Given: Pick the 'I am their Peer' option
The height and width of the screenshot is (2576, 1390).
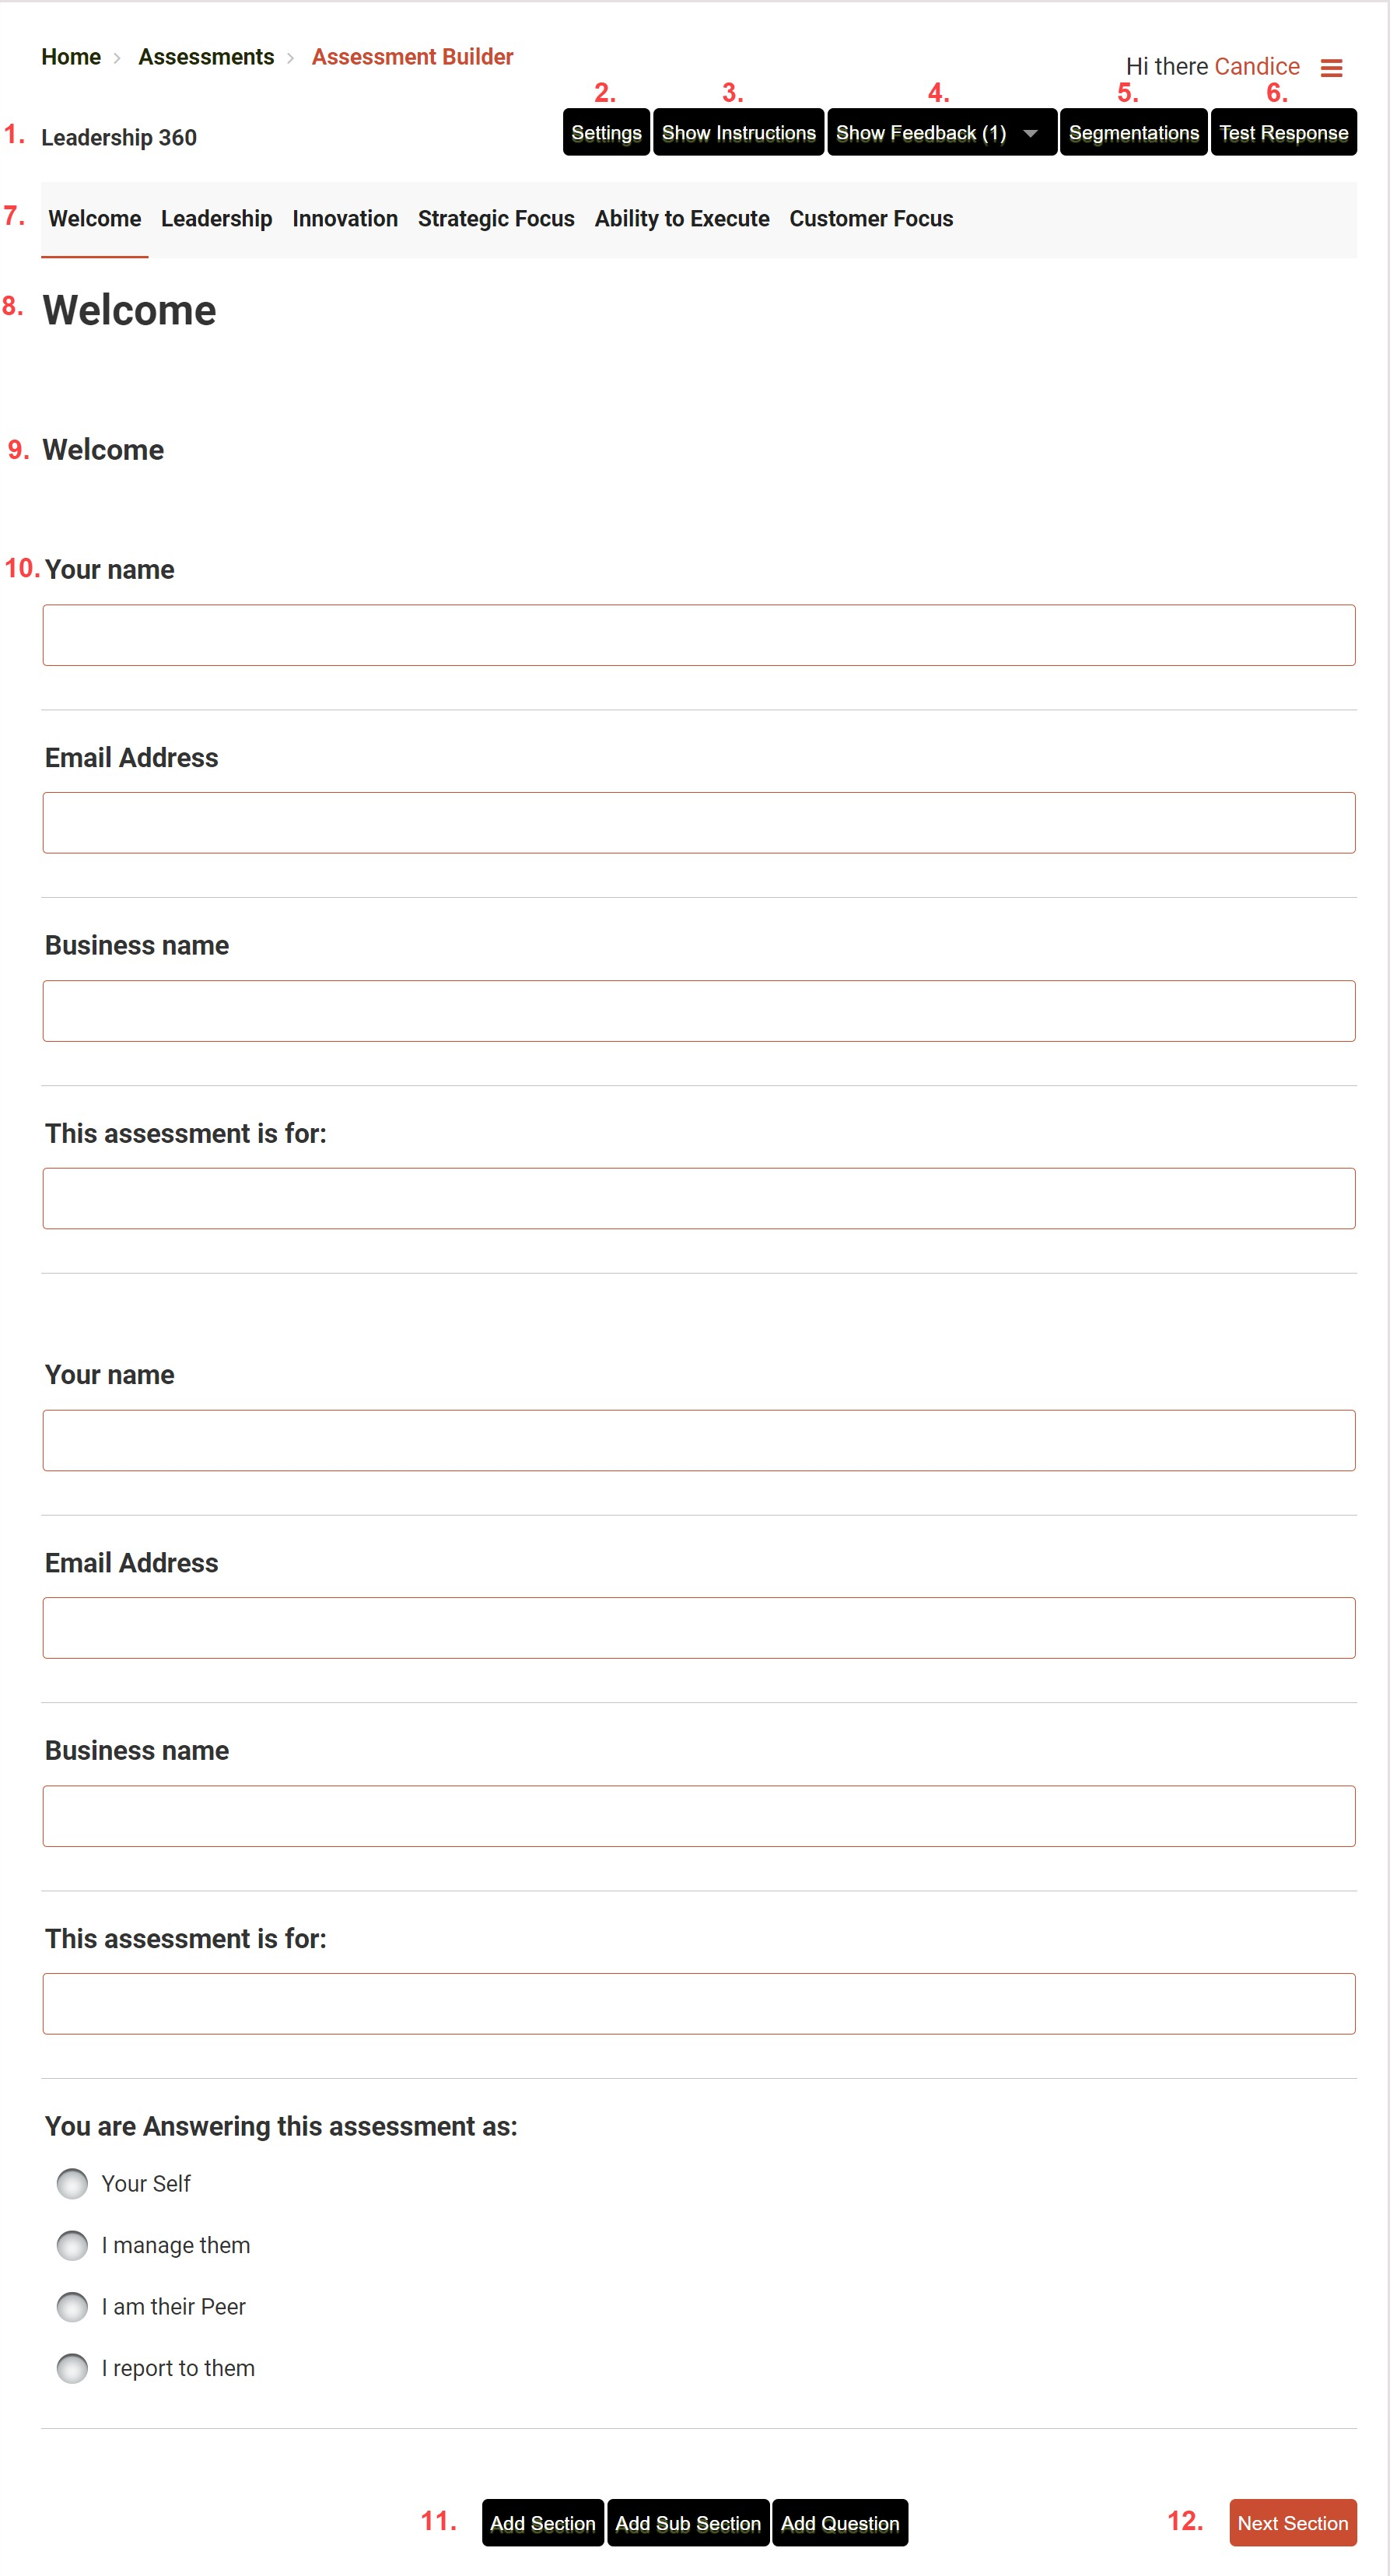Looking at the screenshot, I should pos(72,2306).
